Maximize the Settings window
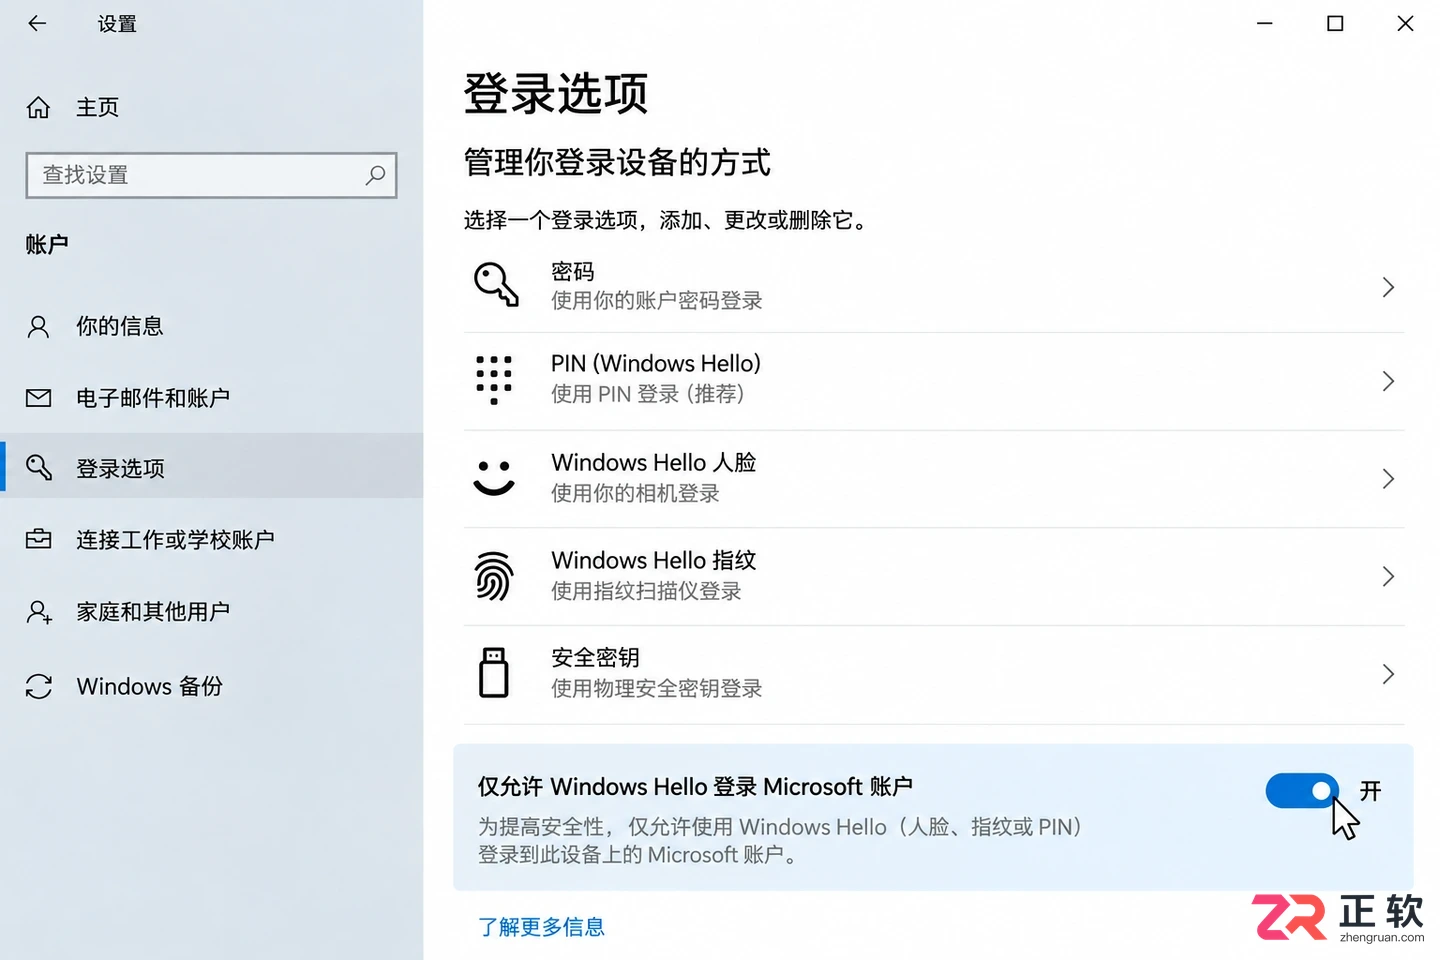This screenshot has width=1440, height=960. point(1335,23)
